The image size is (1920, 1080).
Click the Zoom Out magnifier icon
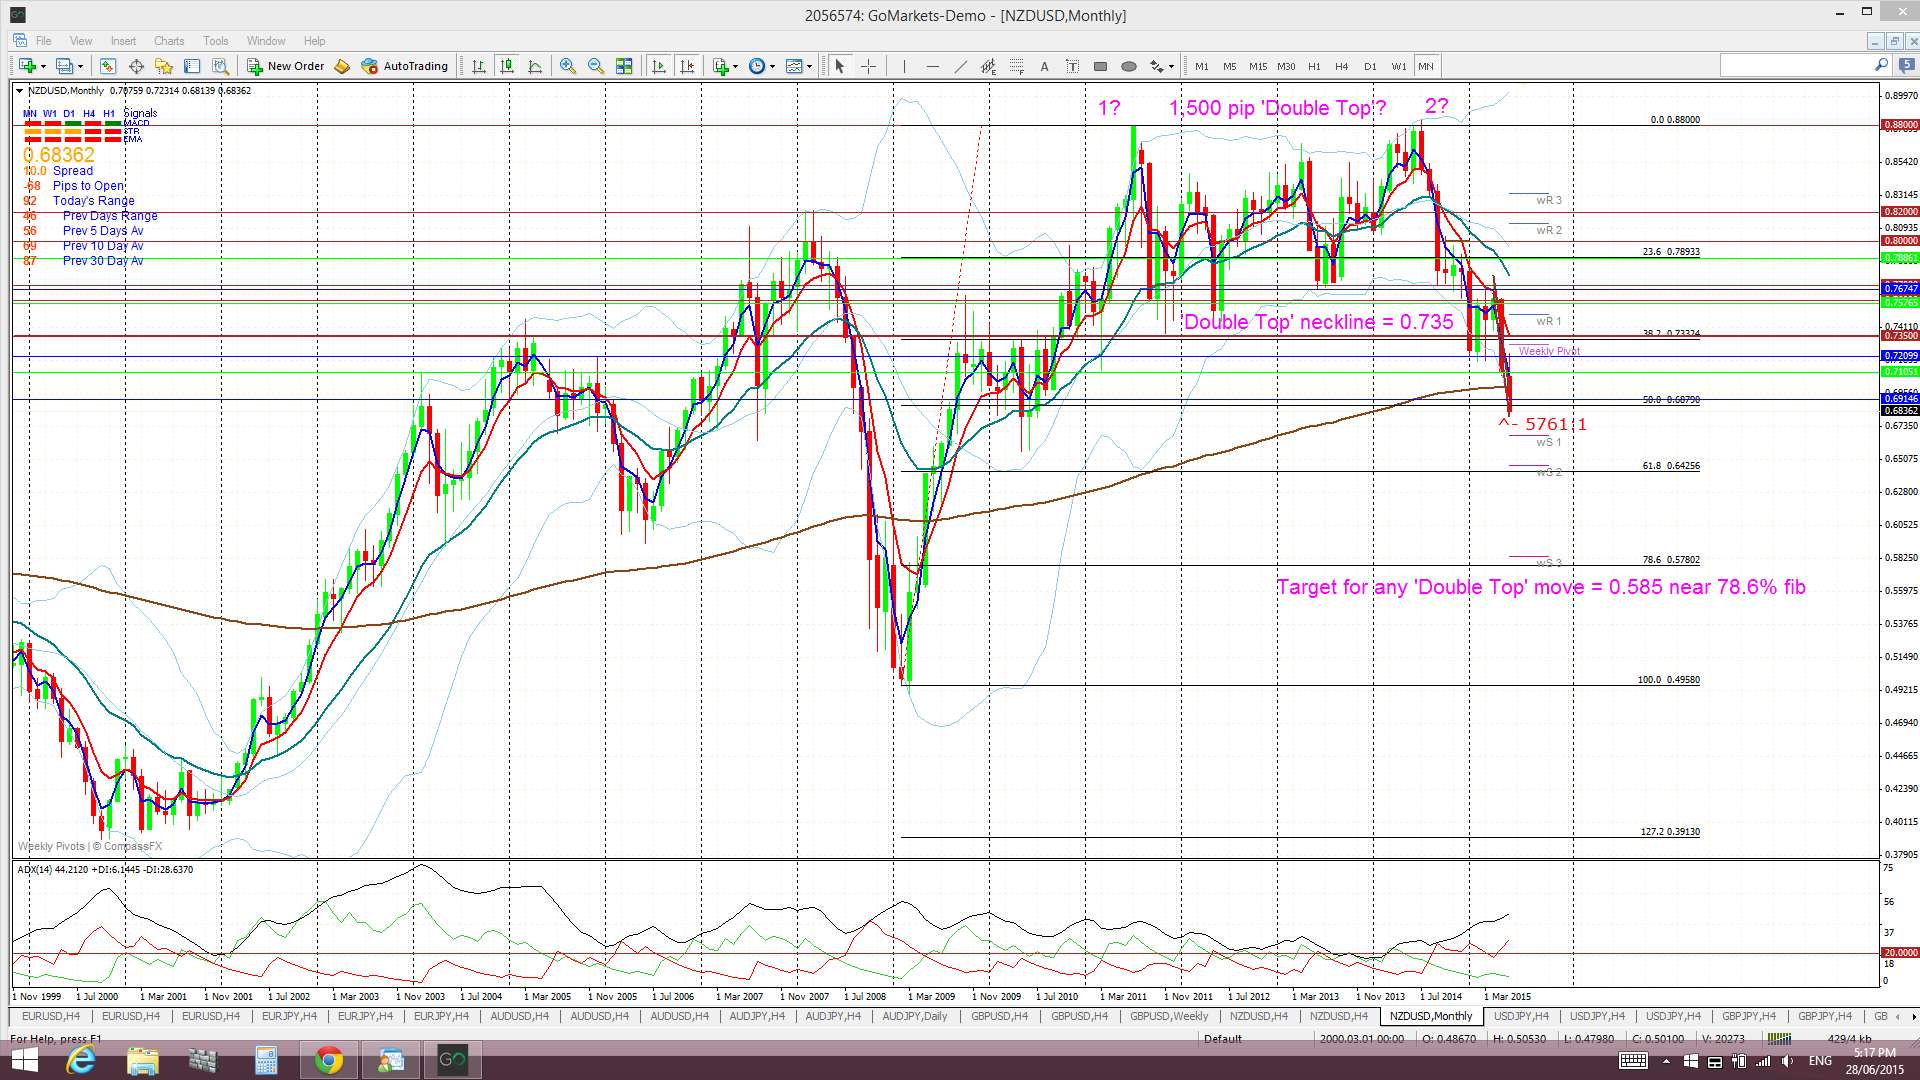pyautogui.click(x=596, y=66)
